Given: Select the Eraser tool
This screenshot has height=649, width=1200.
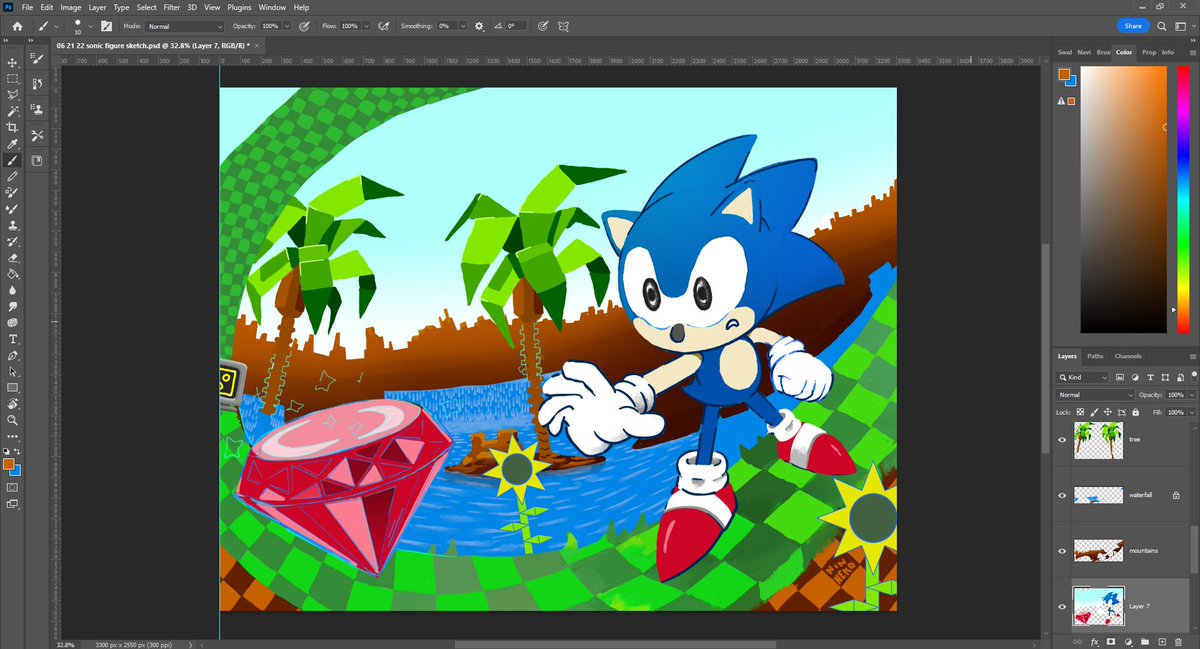Looking at the screenshot, I should pyautogui.click(x=13, y=257).
